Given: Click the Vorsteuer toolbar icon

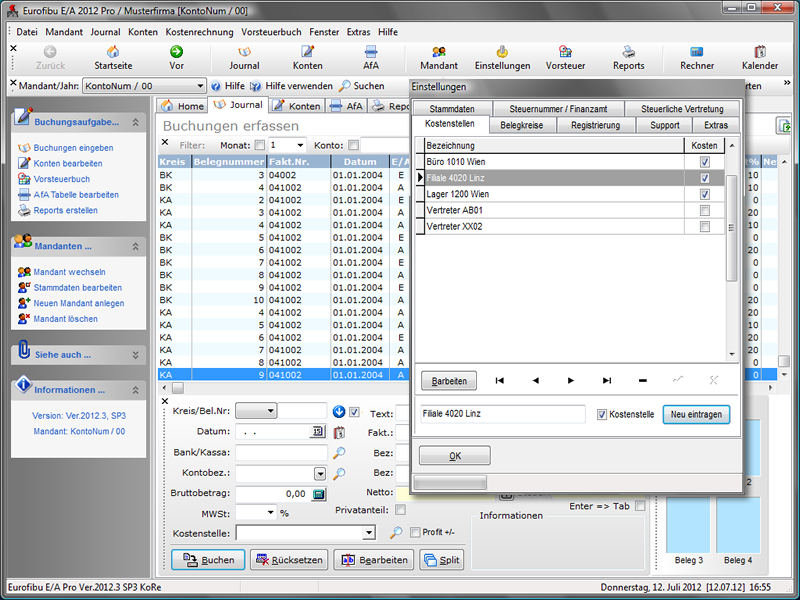Looking at the screenshot, I should [565, 52].
